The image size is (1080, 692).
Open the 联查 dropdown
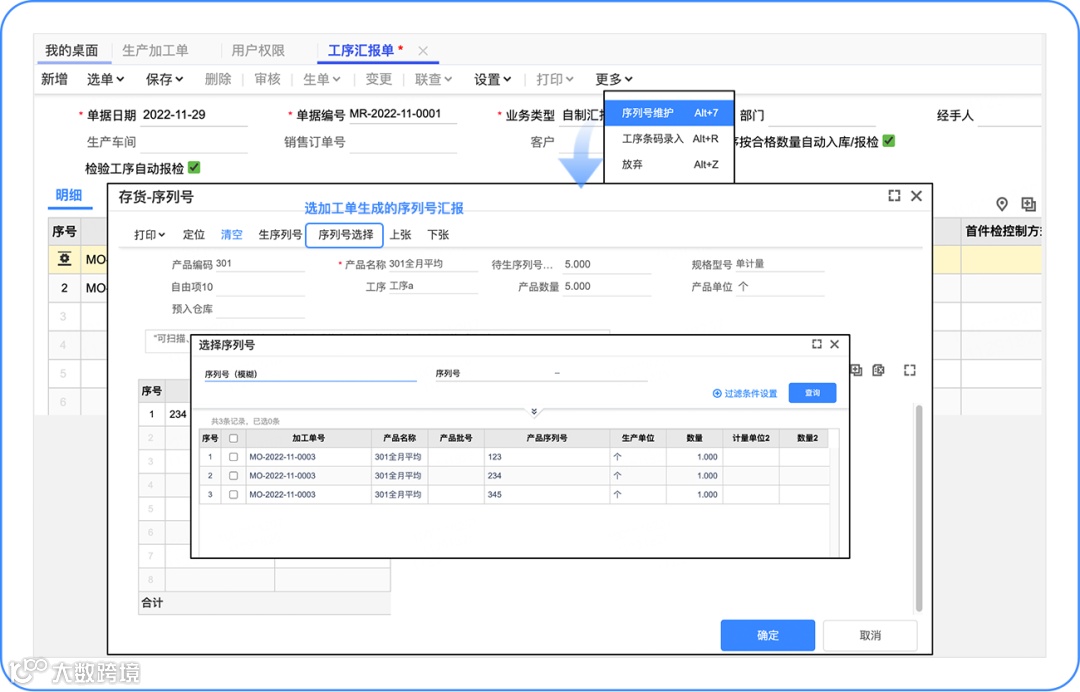click(x=433, y=79)
